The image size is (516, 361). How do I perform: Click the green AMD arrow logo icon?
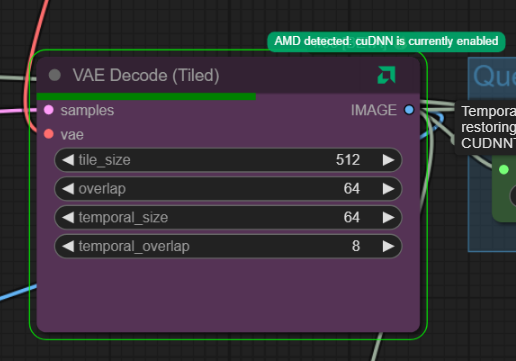[386, 75]
